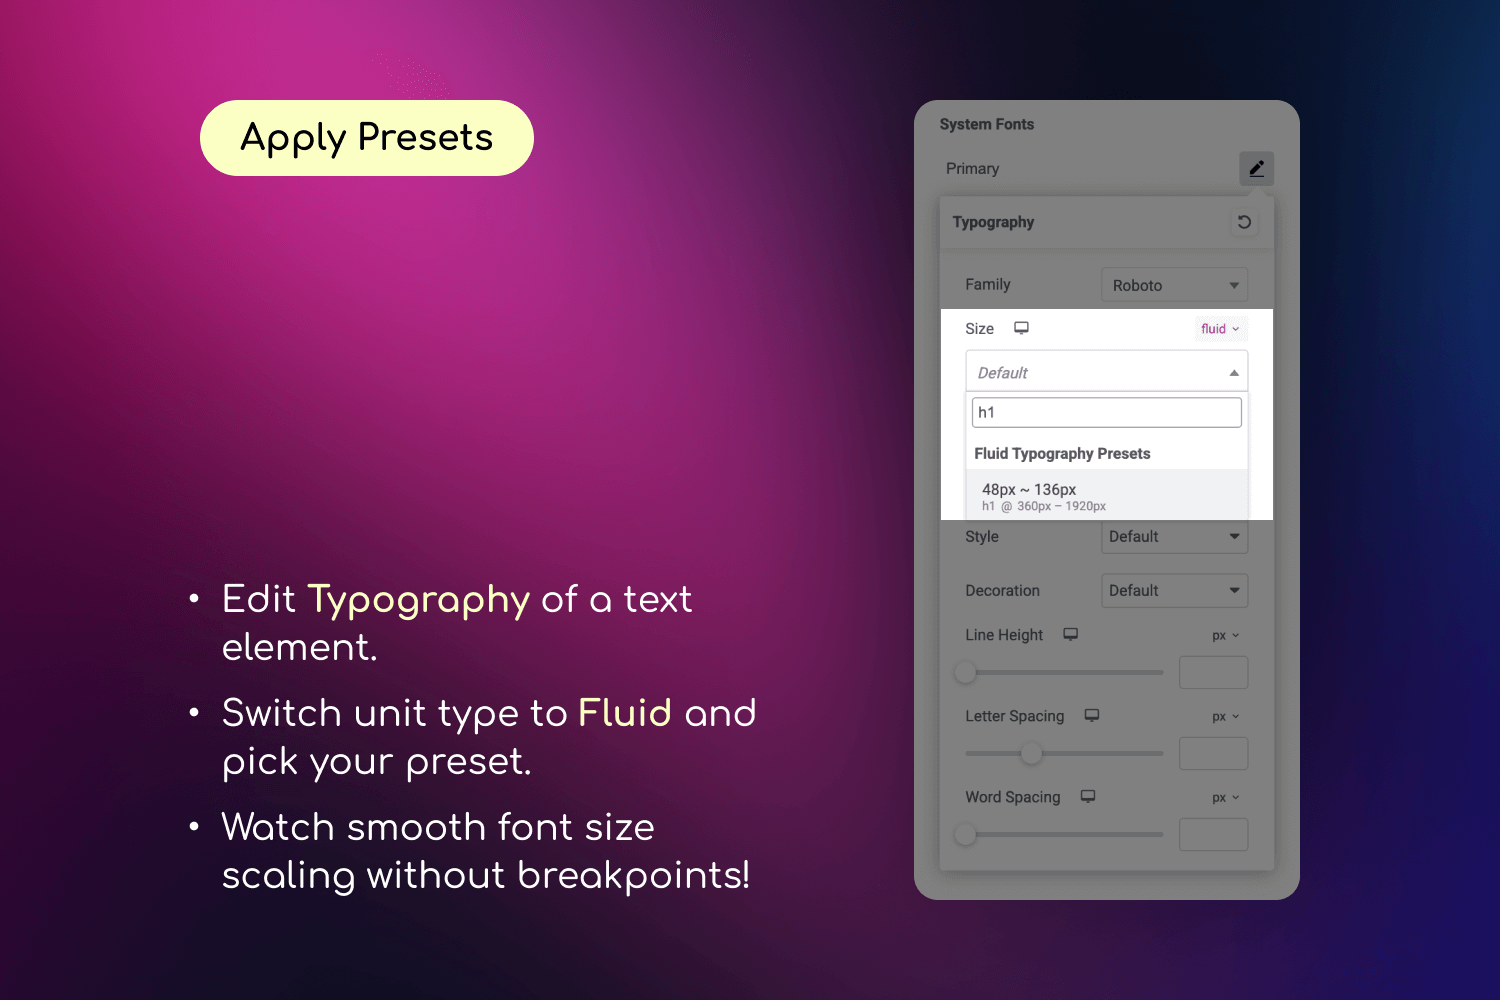Screen dimensions: 1500x1000
Task: Click the Word Spacing slider handle
Action: click(965, 834)
